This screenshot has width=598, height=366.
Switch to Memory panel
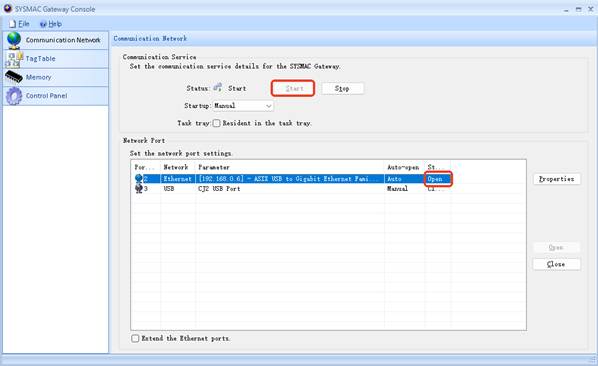(56, 77)
